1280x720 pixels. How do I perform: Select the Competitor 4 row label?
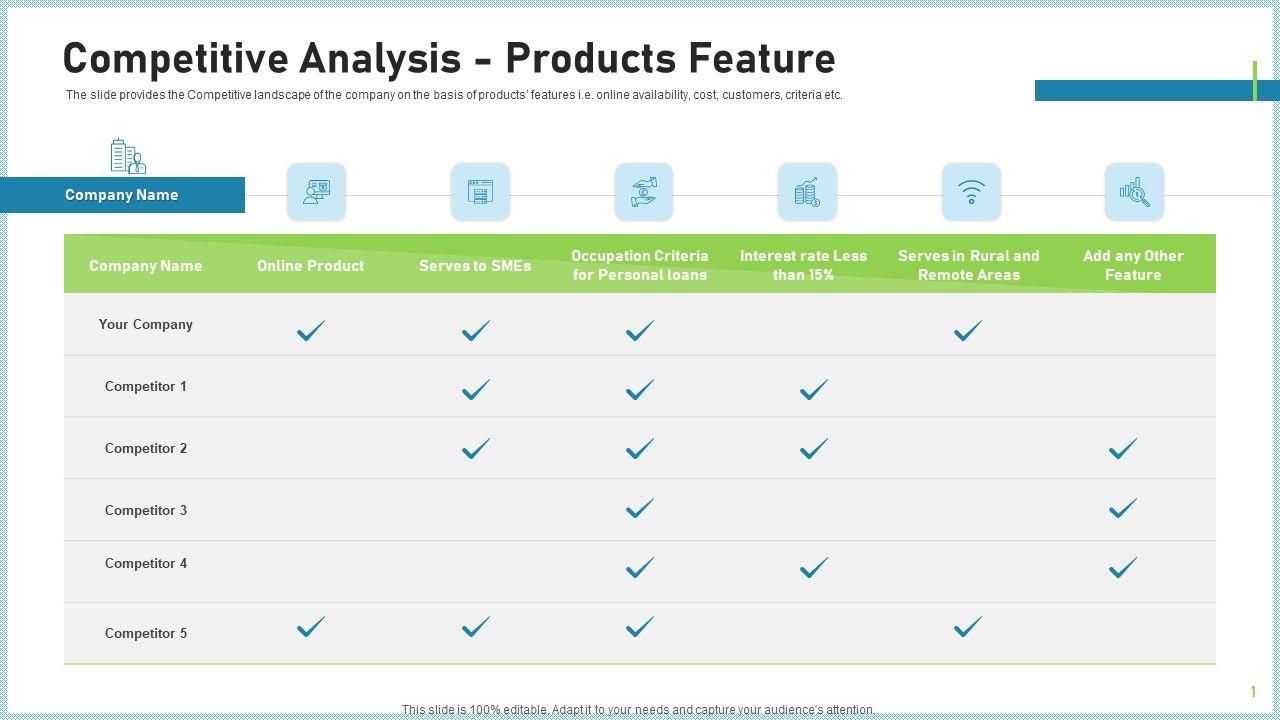(146, 563)
